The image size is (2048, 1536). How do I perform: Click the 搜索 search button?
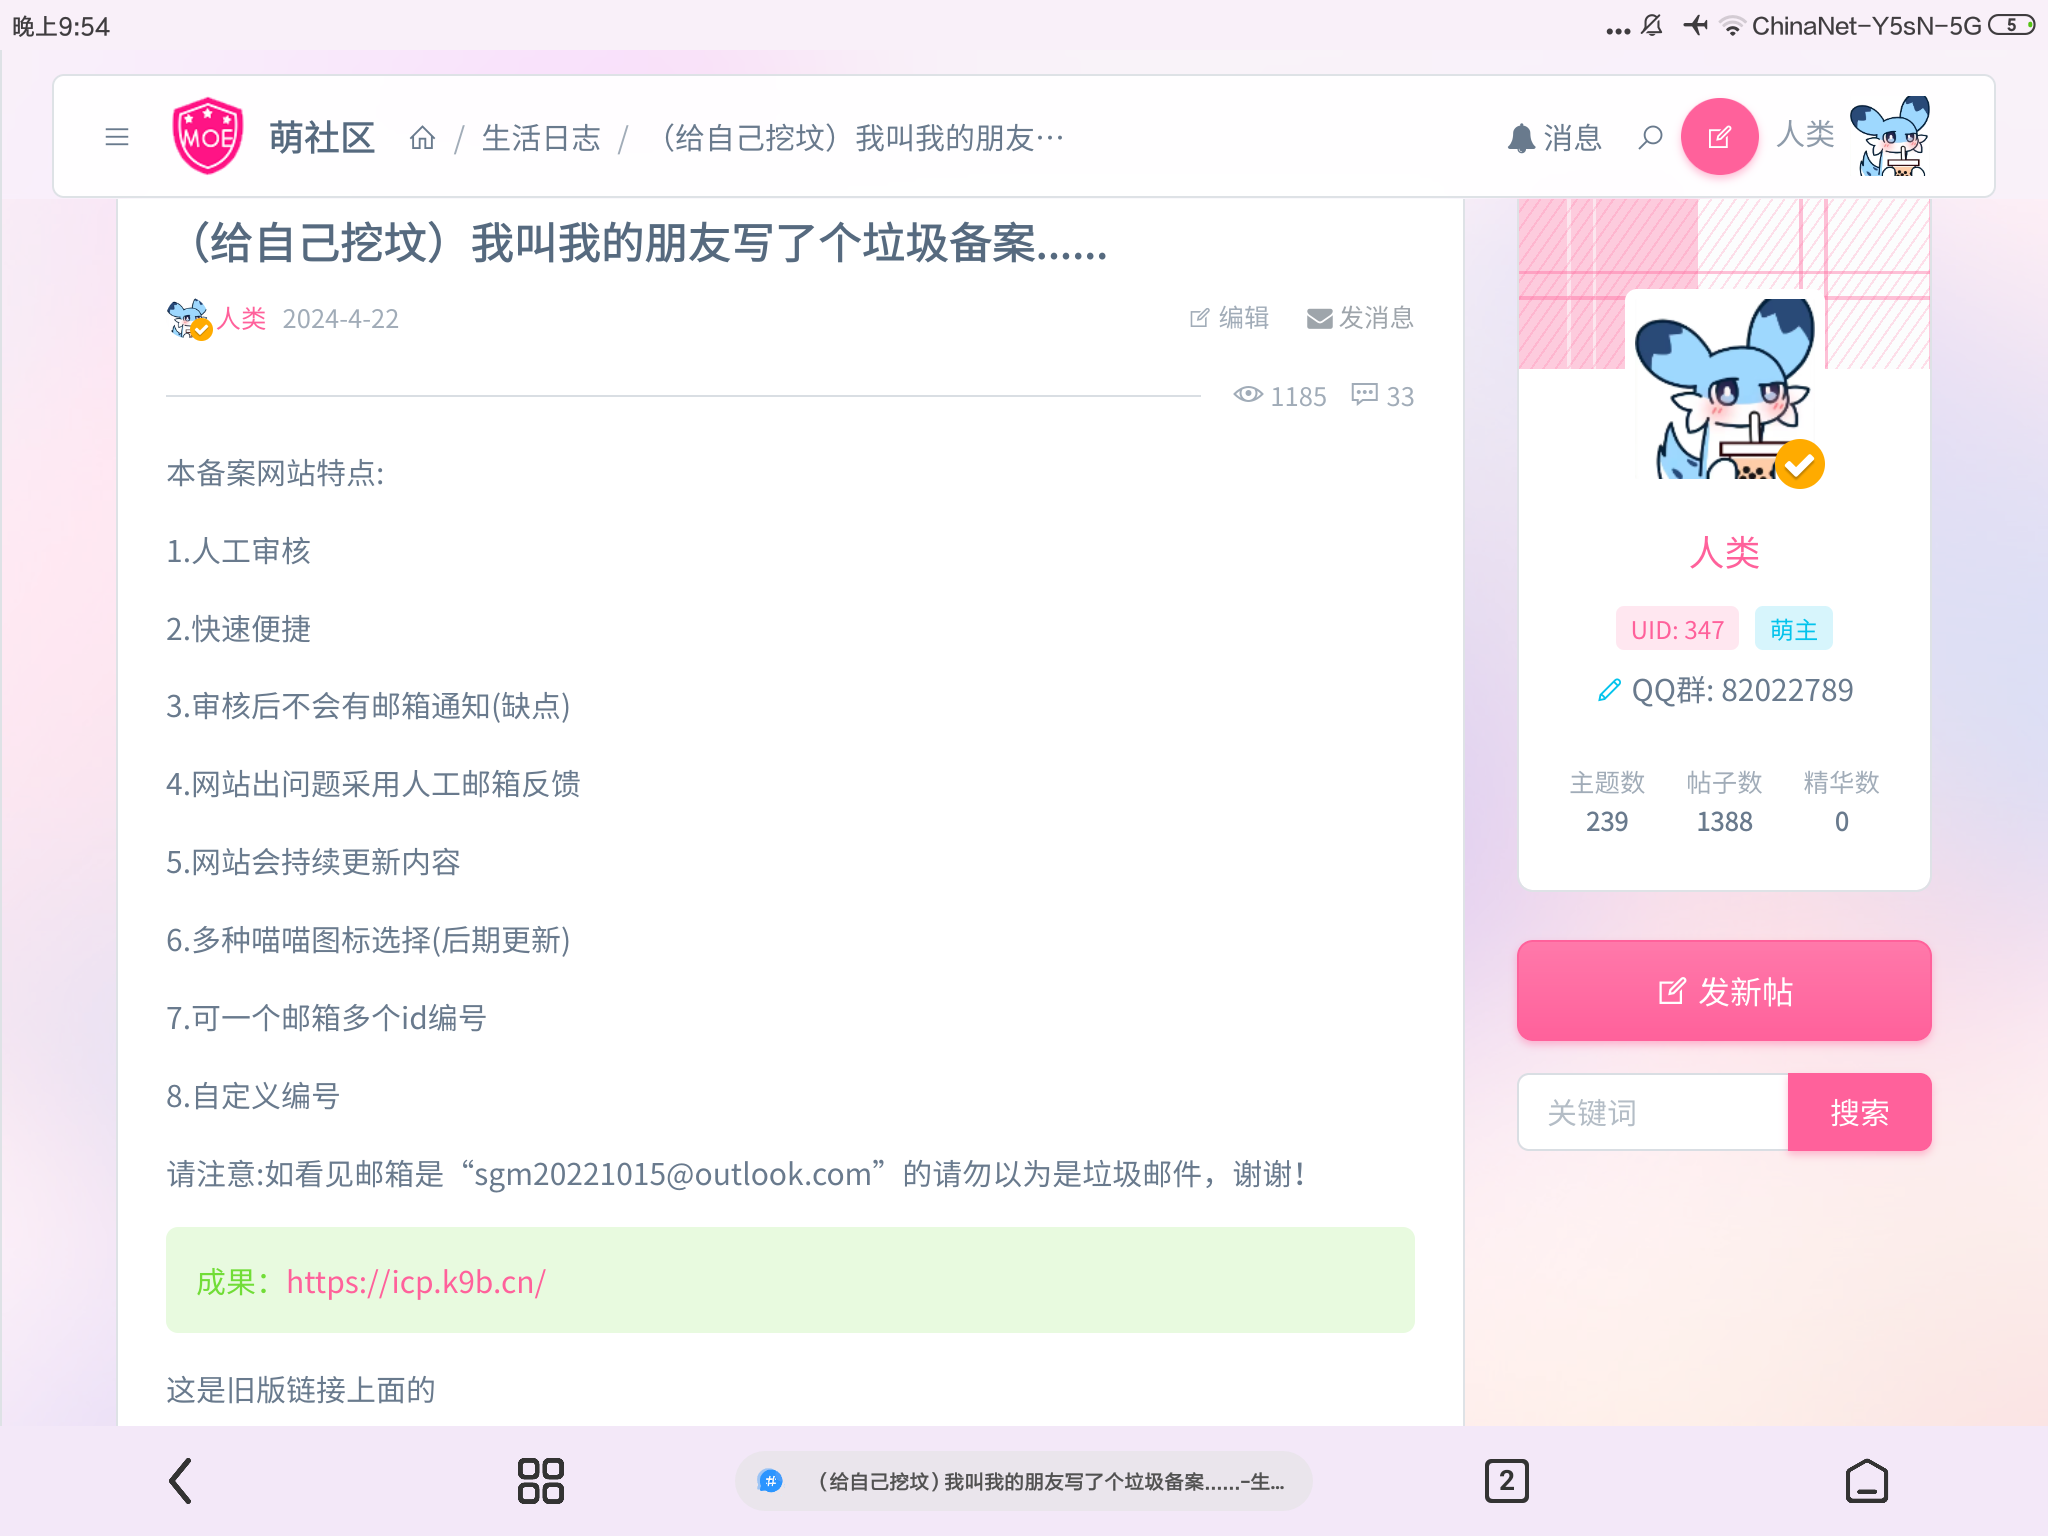(1859, 1112)
